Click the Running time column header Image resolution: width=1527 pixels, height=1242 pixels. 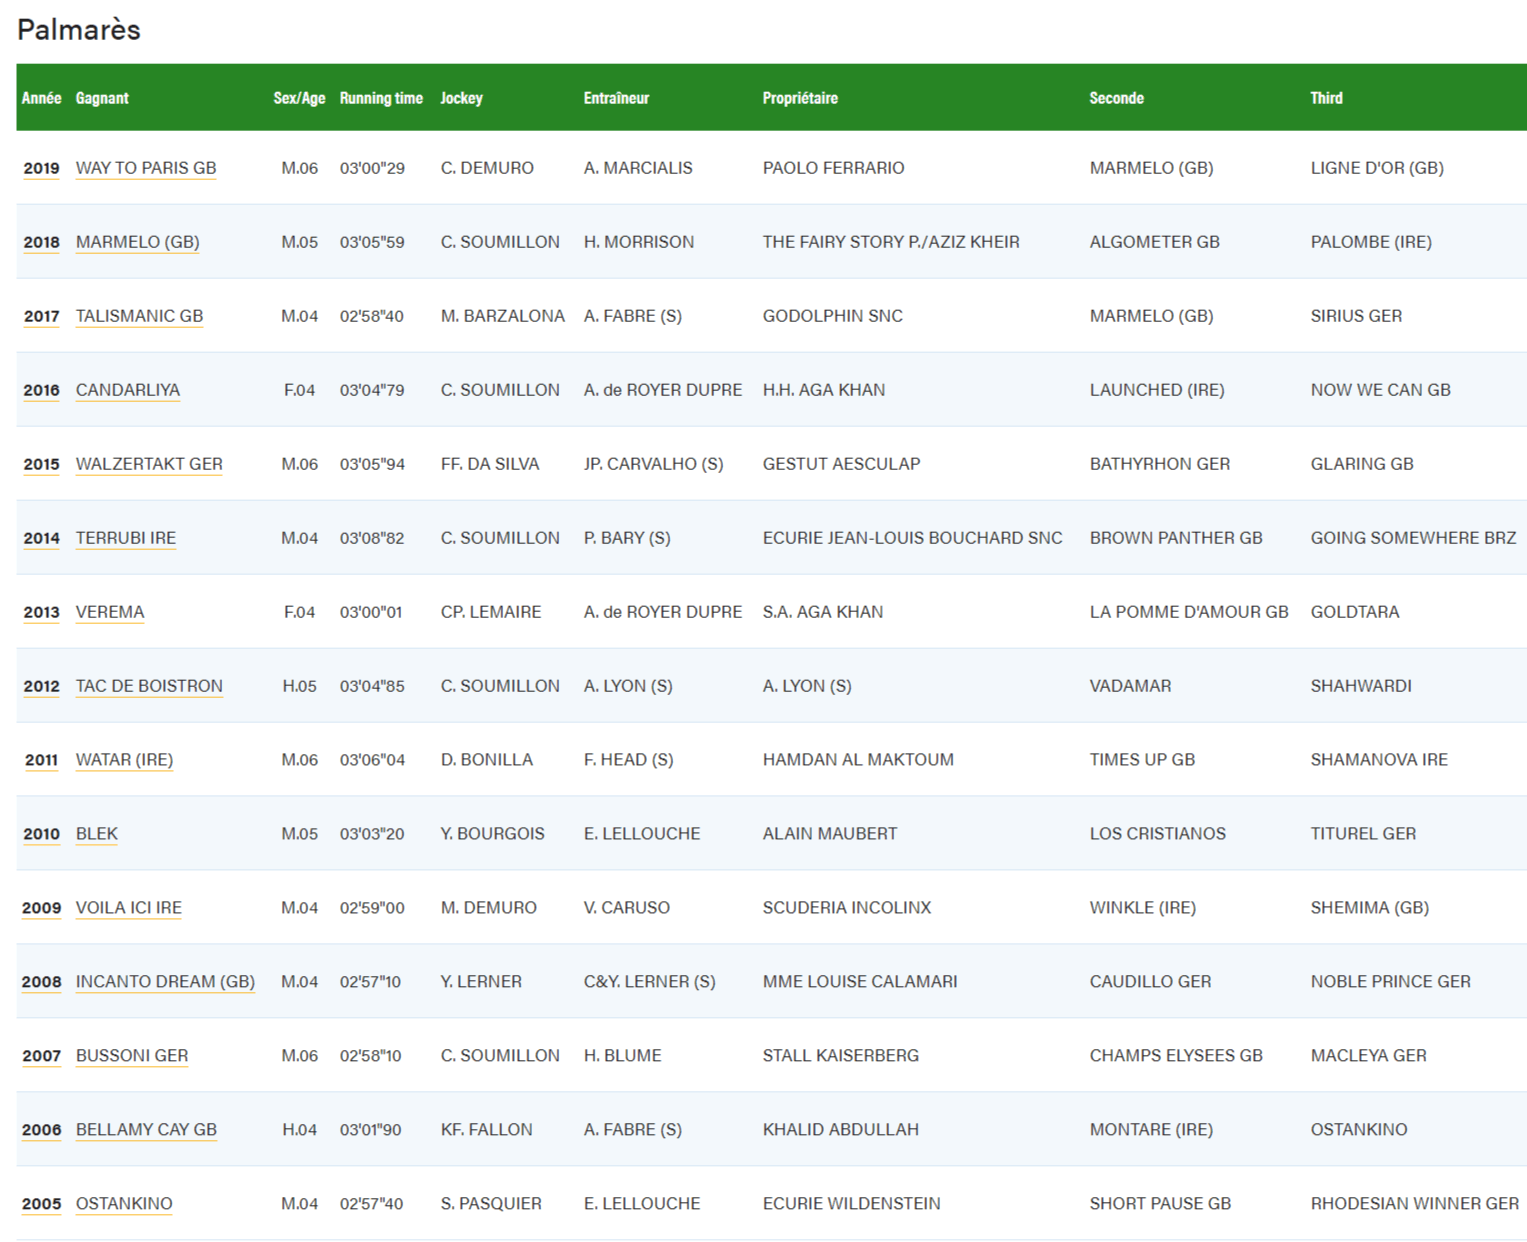[380, 97]
